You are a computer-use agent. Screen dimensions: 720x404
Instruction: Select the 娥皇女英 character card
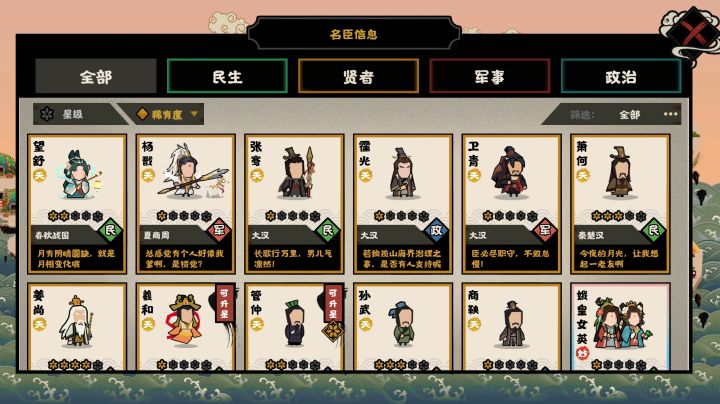click(620, 327)
